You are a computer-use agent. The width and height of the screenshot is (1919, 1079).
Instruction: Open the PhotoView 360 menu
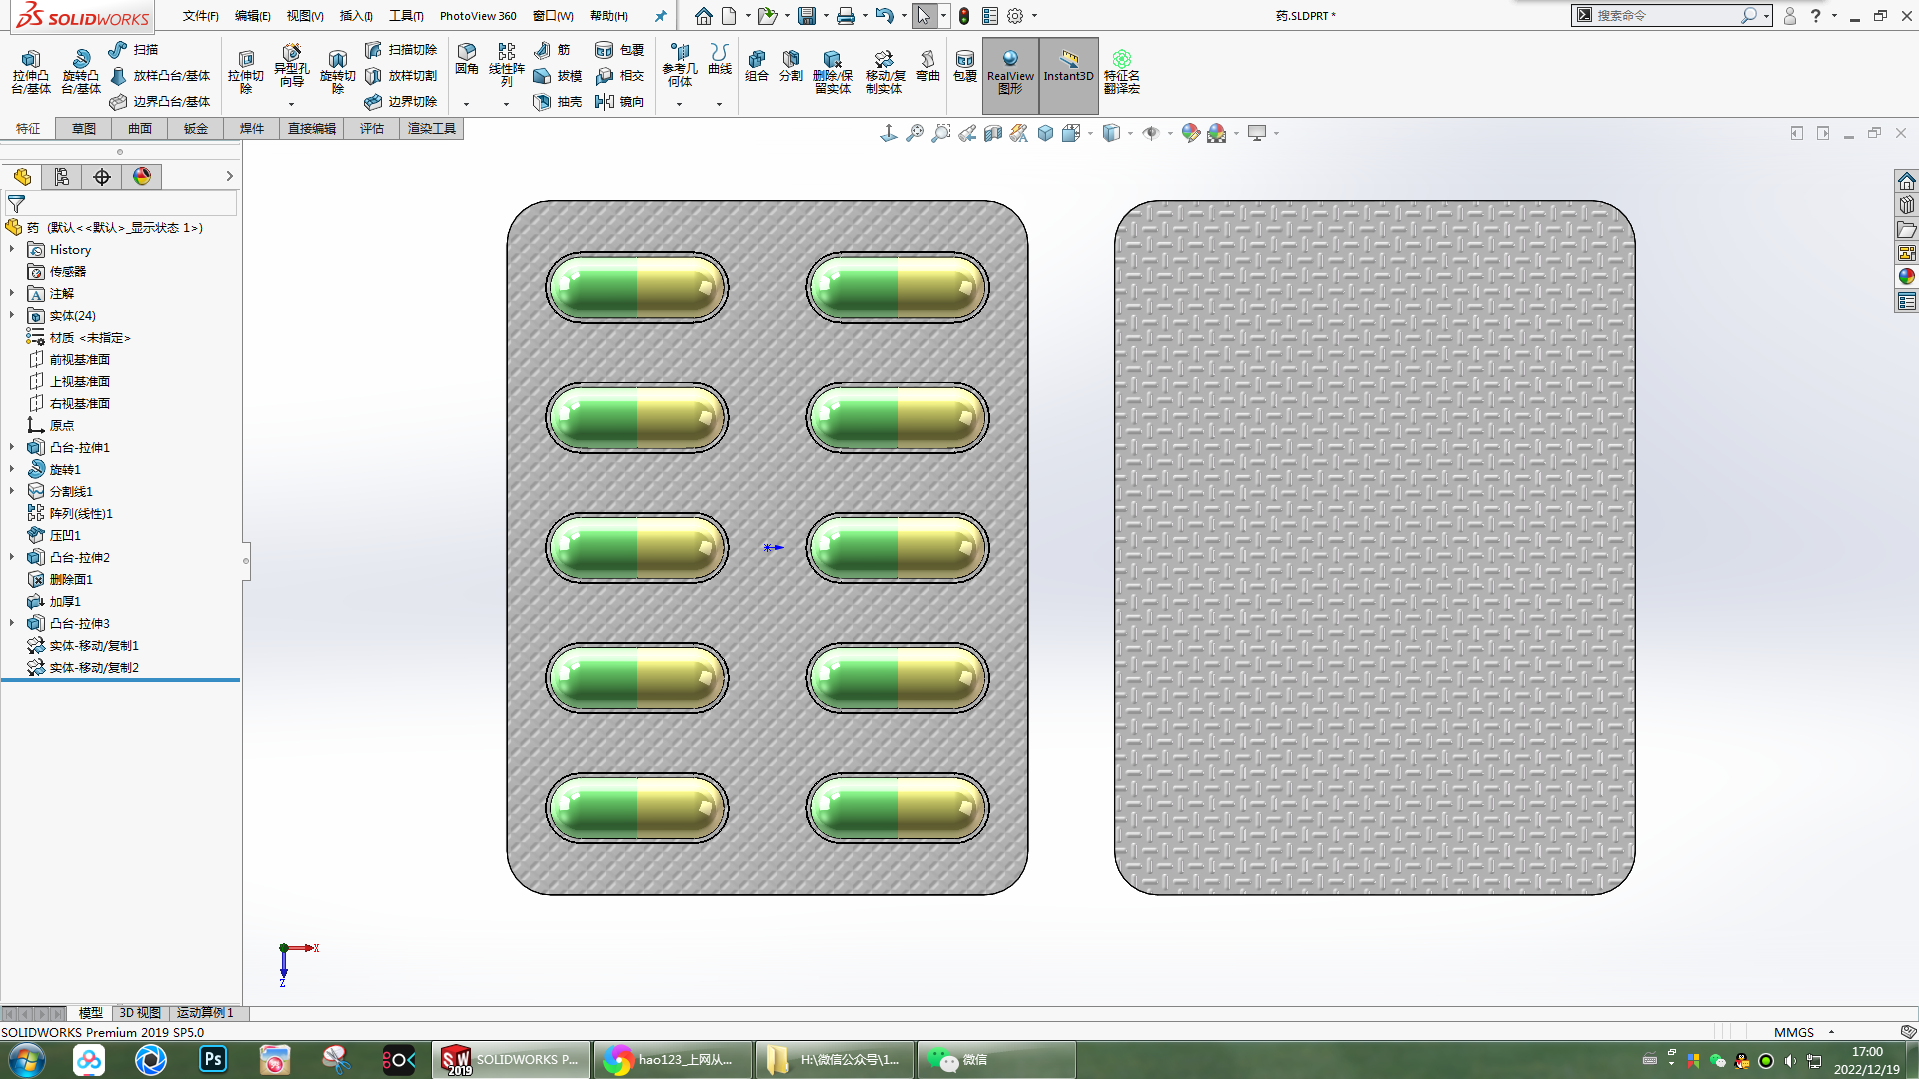tap(478, 16)
